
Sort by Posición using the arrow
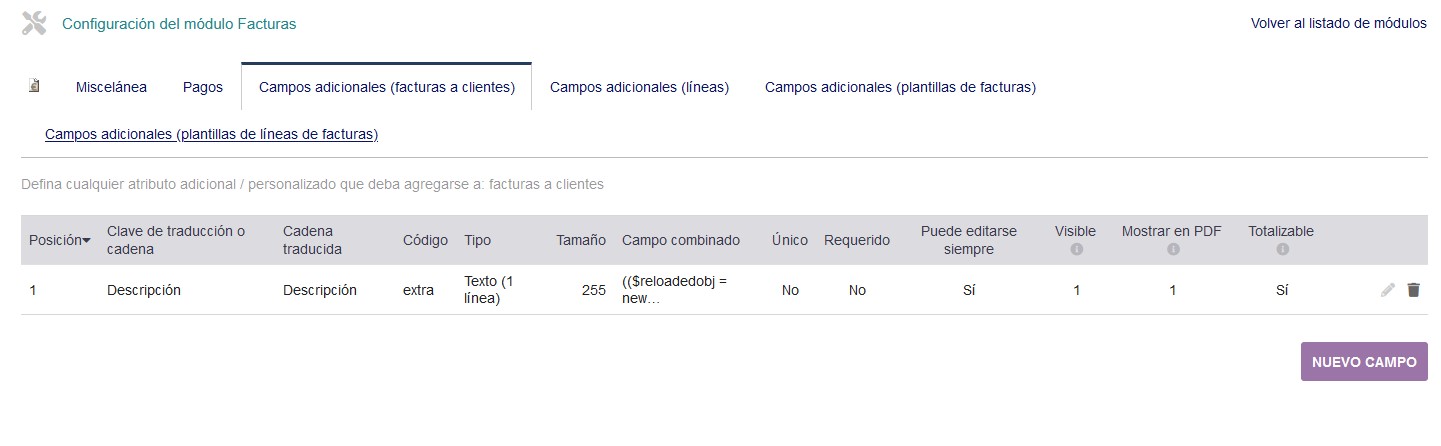86,241
